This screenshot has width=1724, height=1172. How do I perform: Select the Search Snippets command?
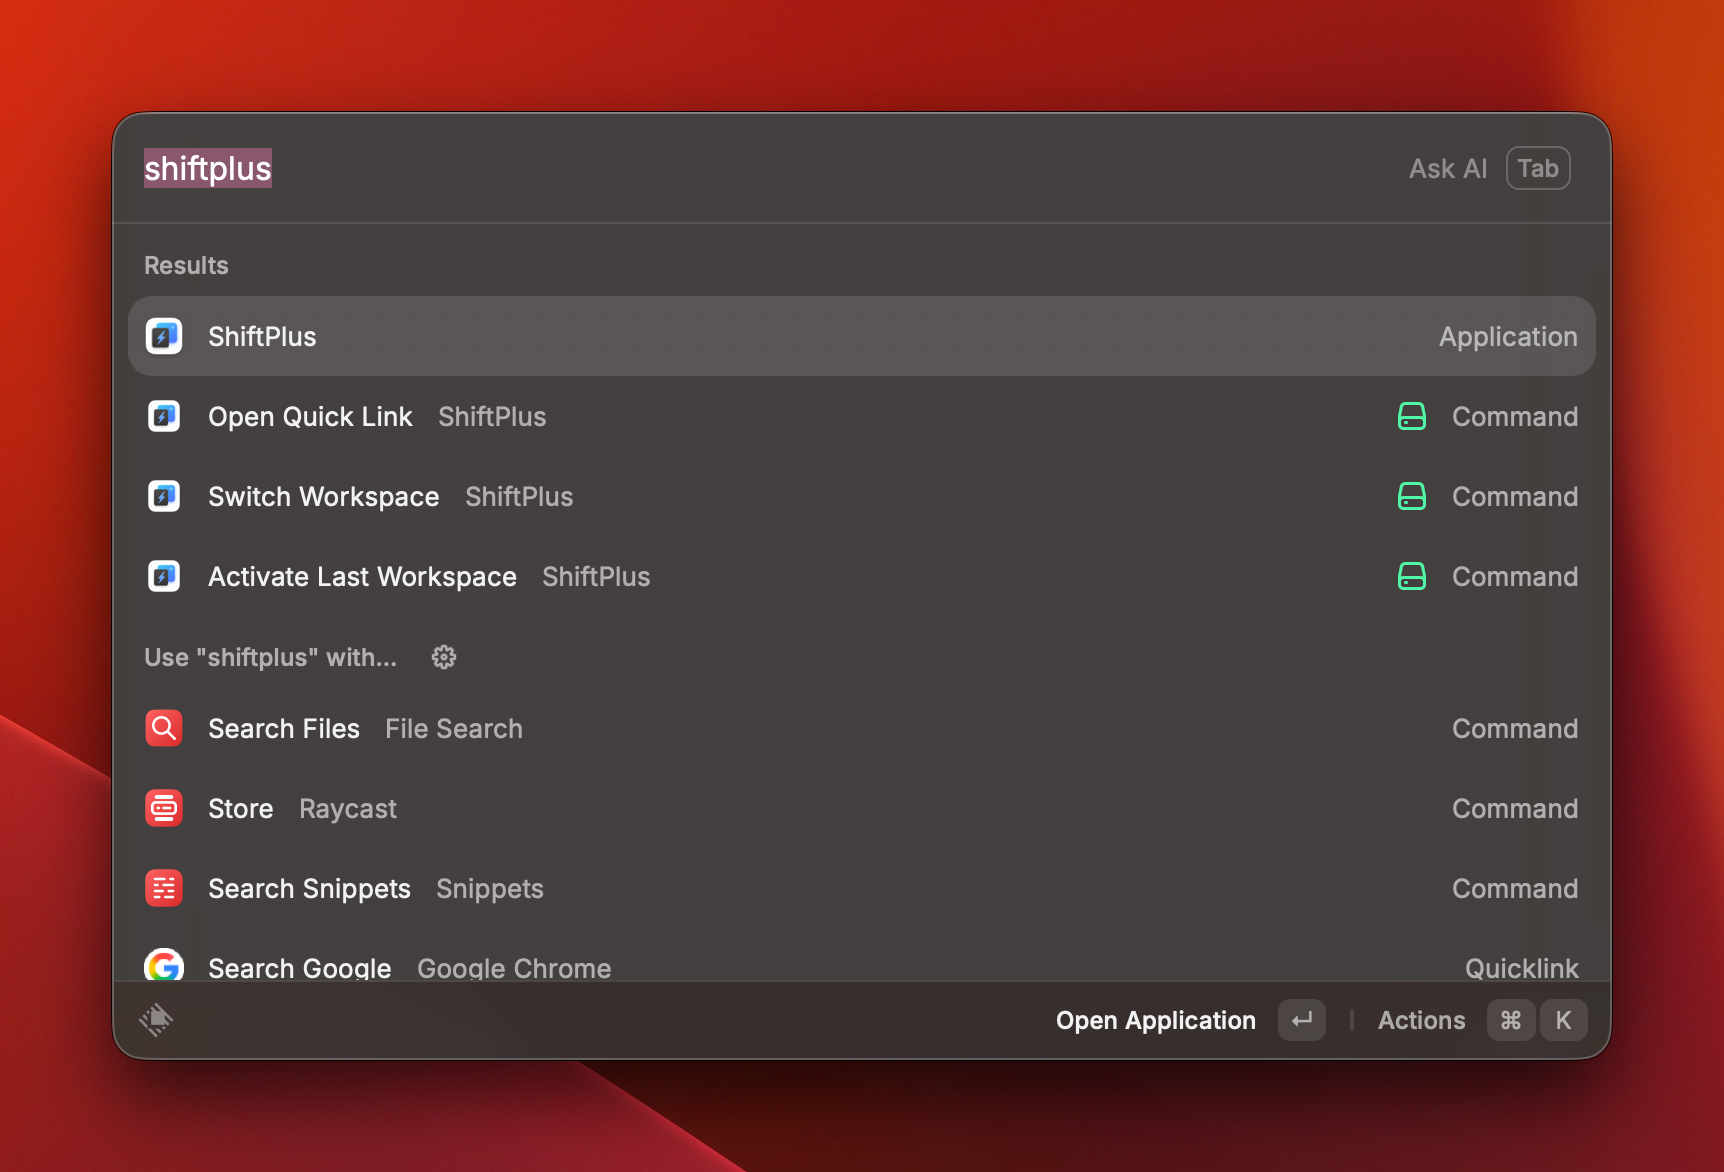point(862,888)
